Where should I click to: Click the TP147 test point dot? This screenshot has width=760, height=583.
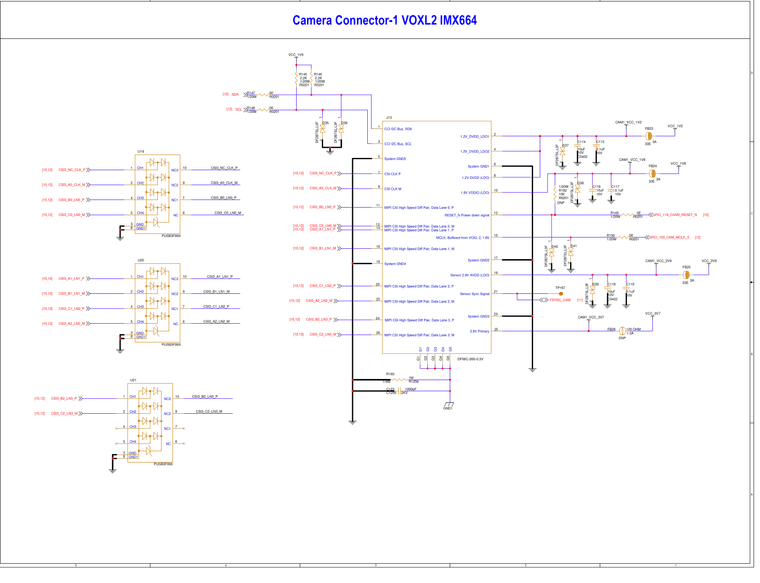pos(561,294)
